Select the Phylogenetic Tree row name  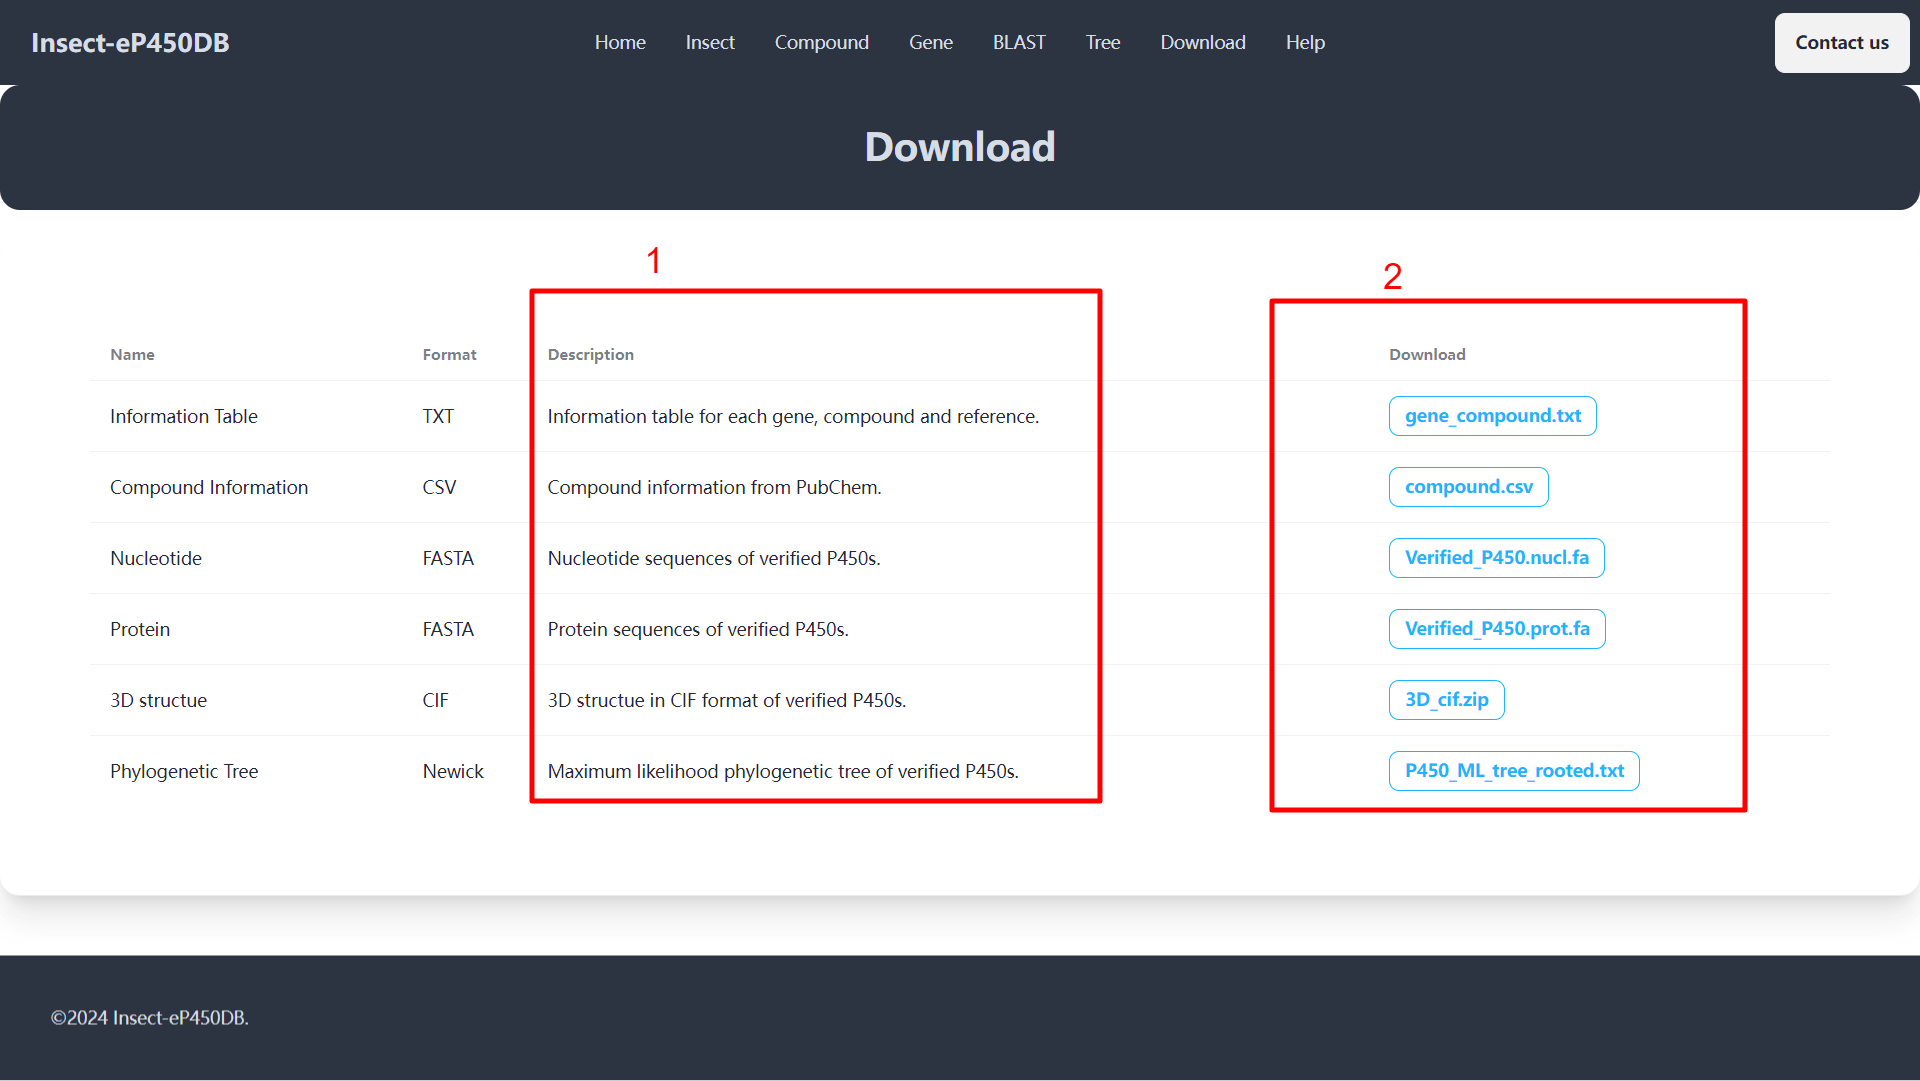pyautogui.click(x=184, y=772)
